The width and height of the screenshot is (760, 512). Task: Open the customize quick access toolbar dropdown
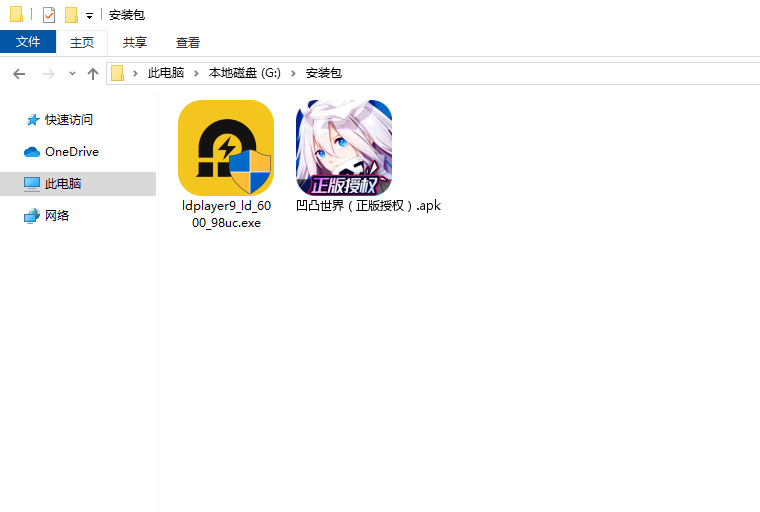pyautogui.click(x=89, y=16)
